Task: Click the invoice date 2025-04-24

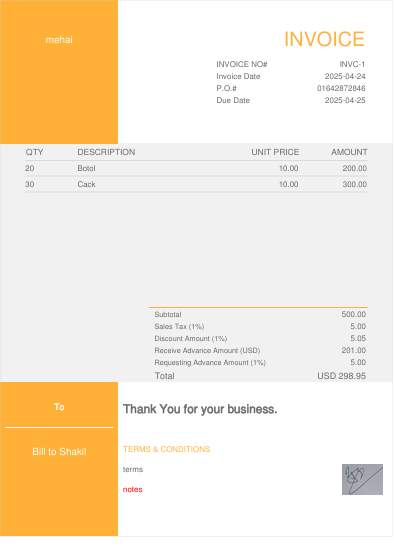Action: (345, 76)
